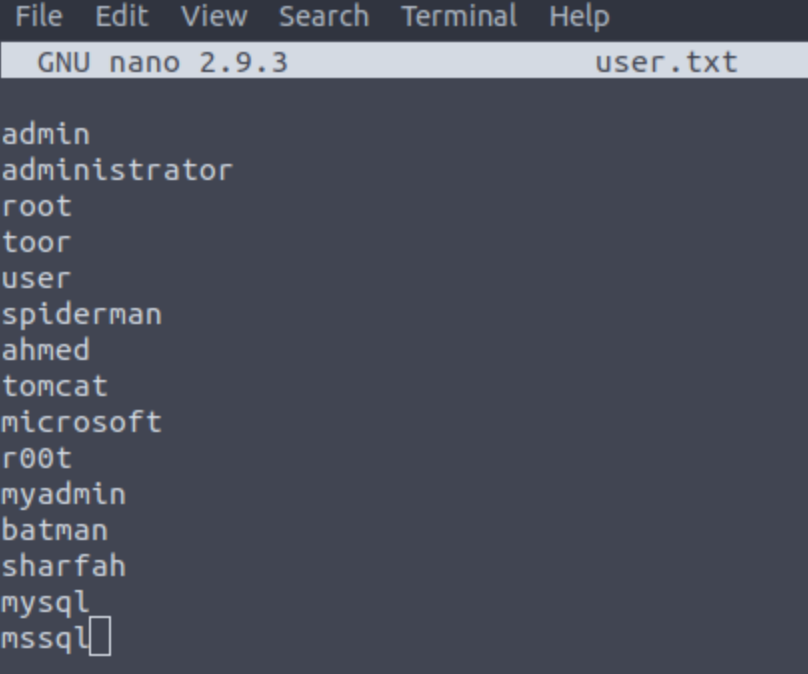Screen dimensions: 808x674
Task: Place cursor on the sharfah line
Action: tap(64, 567)
